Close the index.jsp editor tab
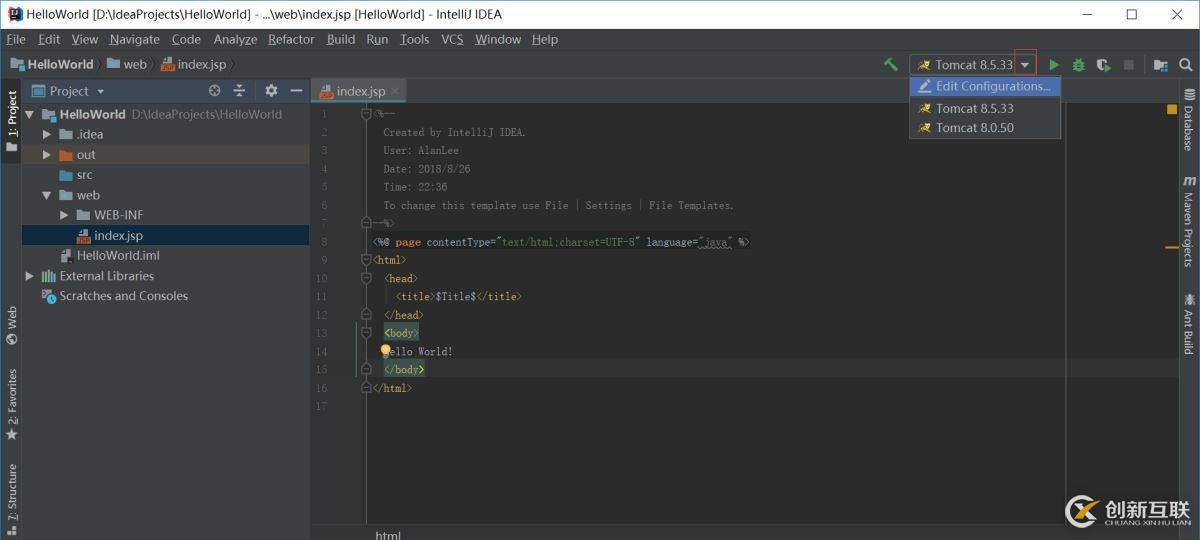The width and height of the screenshot is (1200, 540). point(395,90)
